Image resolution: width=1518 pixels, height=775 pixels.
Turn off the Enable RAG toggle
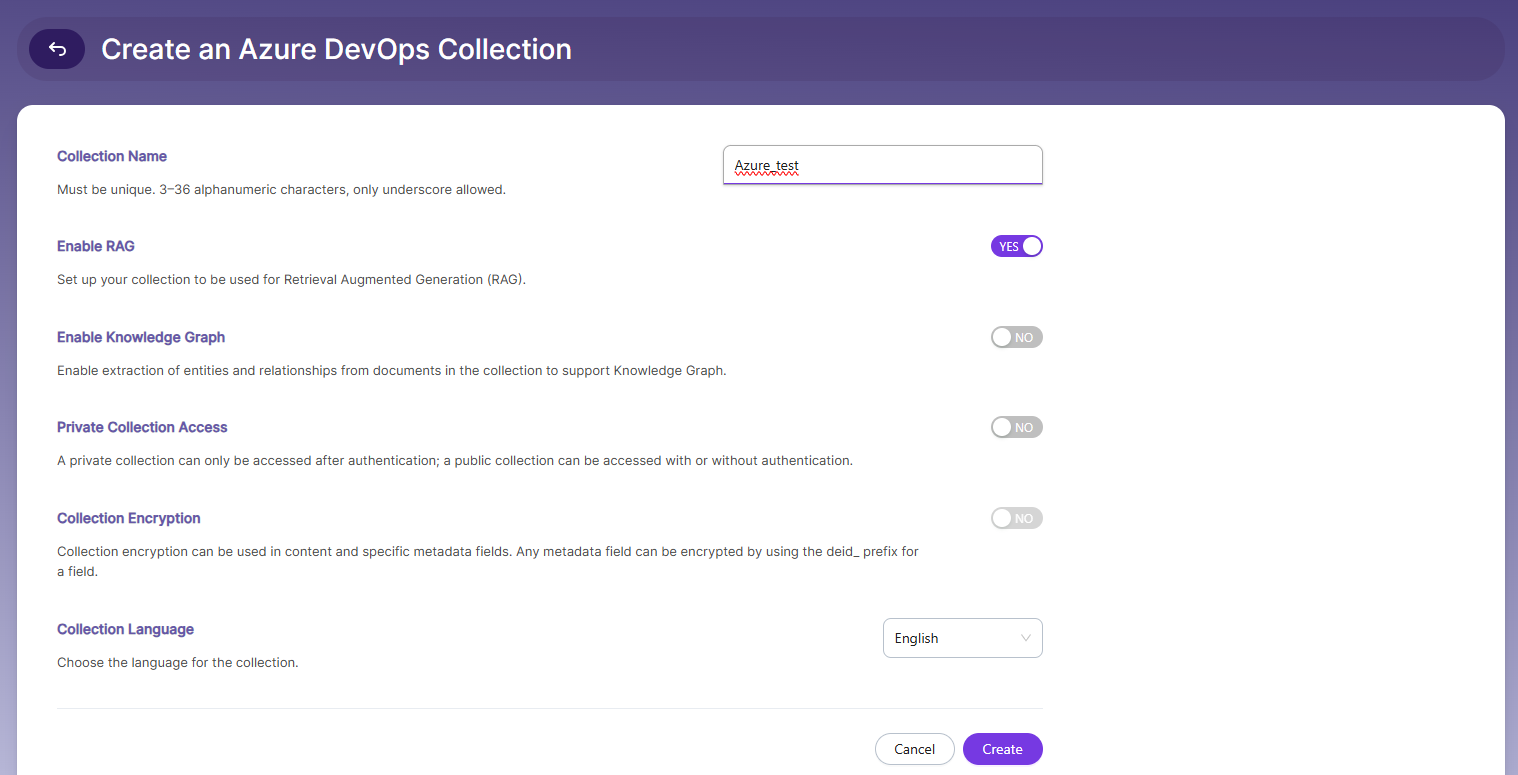[x=1017, y=246]
